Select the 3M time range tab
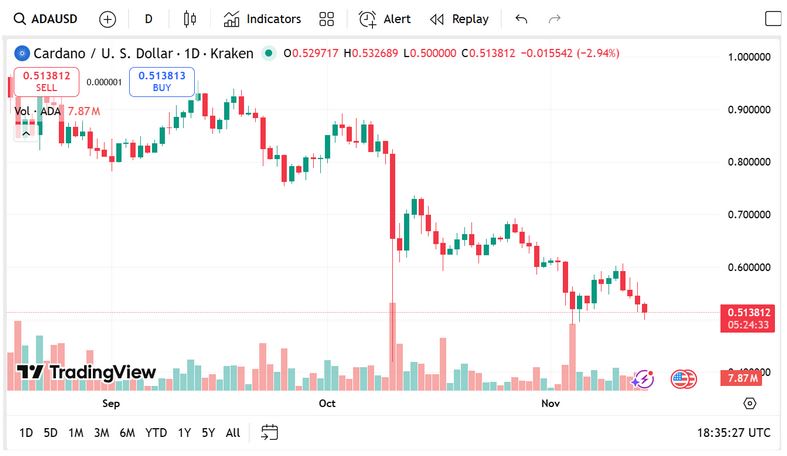 pos(101,433)
